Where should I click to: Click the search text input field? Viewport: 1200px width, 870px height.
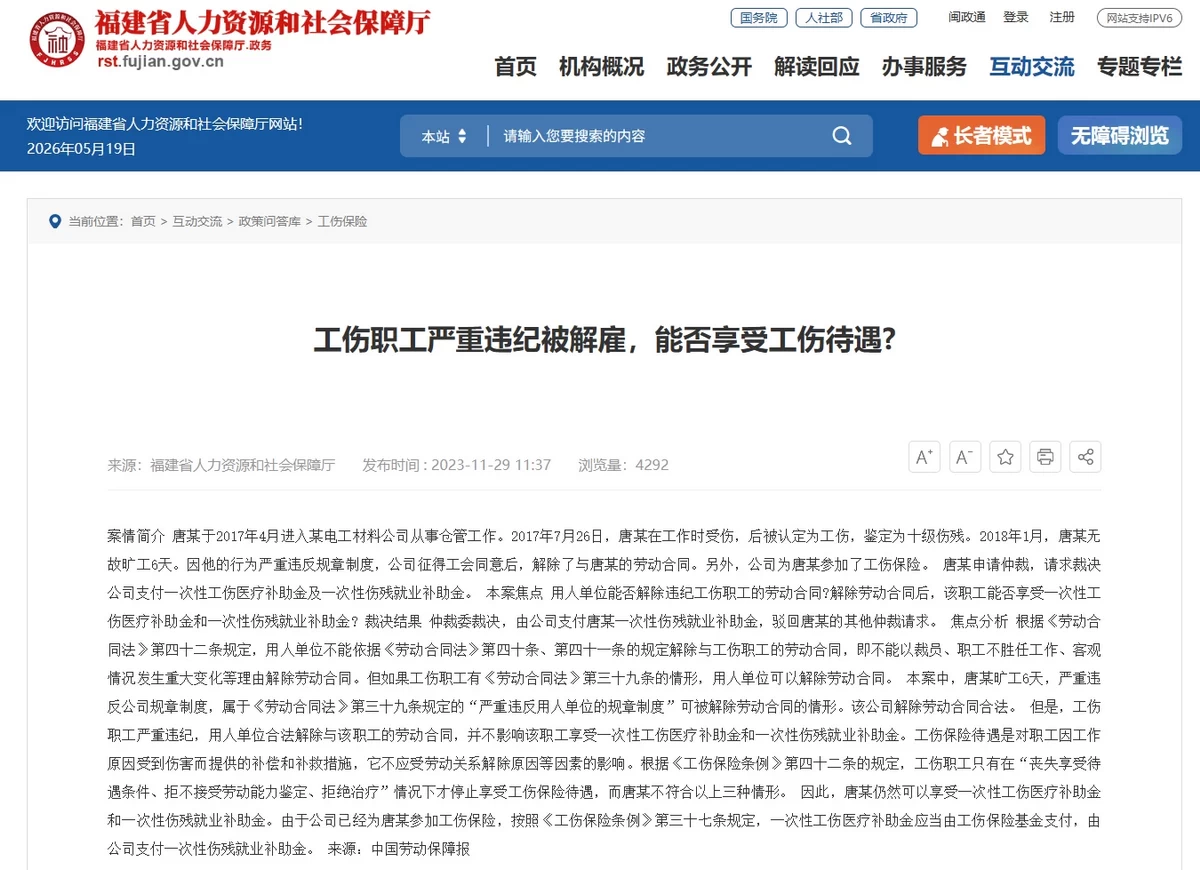660,136
